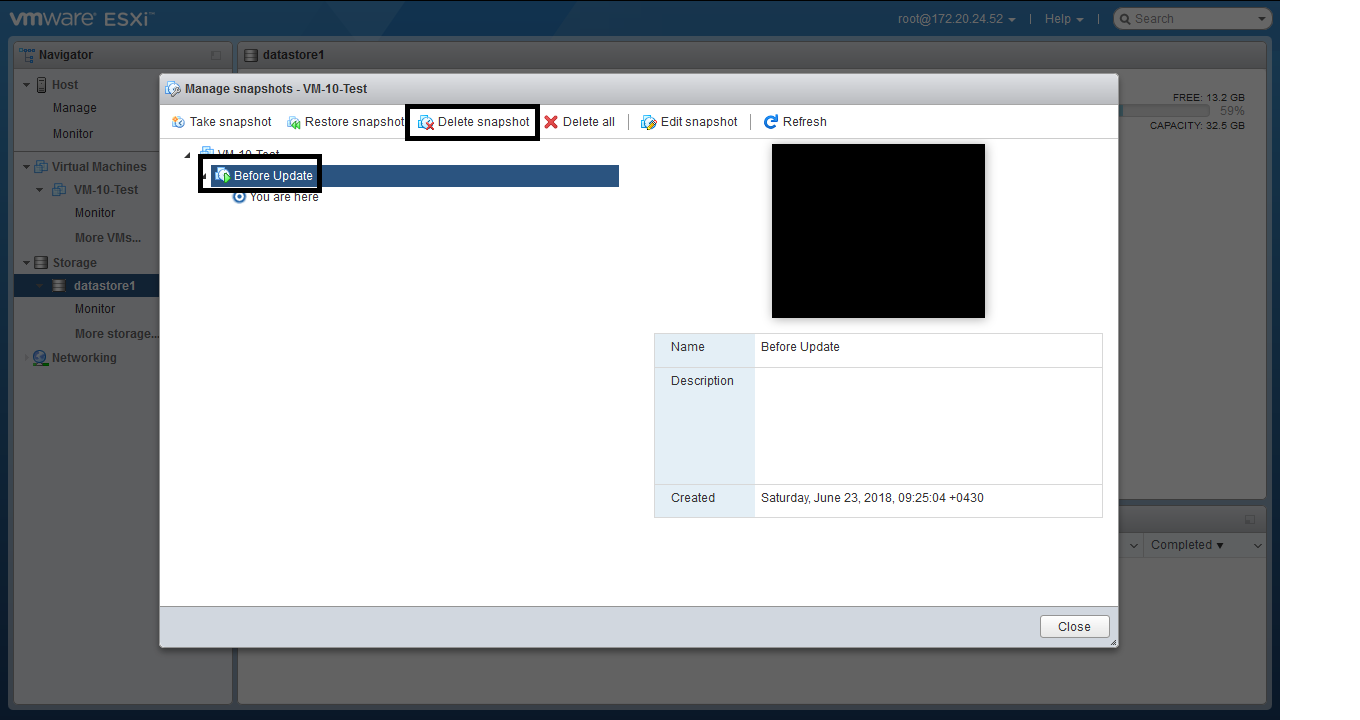1360x720 pixels.
Task: Collapse the VM-10-Test snapshot tree root
Action: [187, 155]
